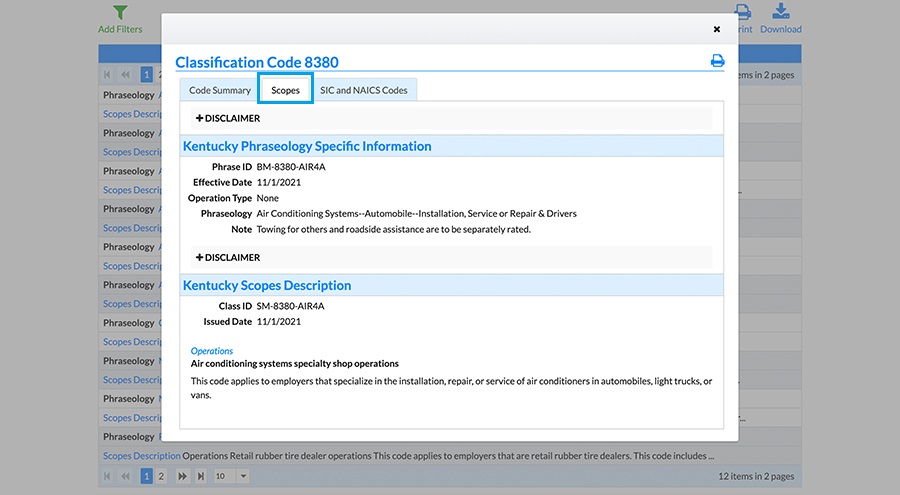Click first-page icon in top pager
This screenshot has width=900, height=495.
[x=107, y=75]
